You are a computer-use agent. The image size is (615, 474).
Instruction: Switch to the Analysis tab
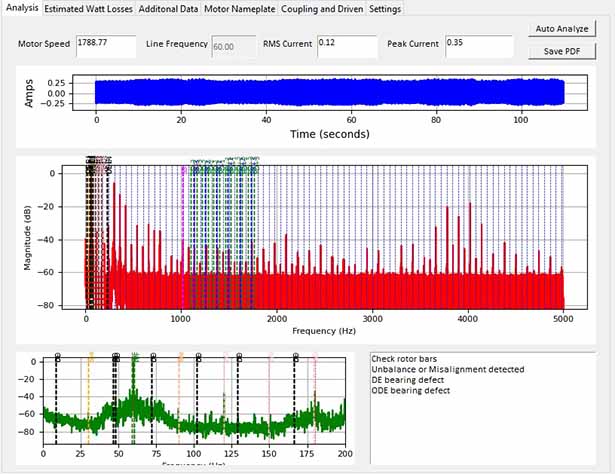point(22,8)
